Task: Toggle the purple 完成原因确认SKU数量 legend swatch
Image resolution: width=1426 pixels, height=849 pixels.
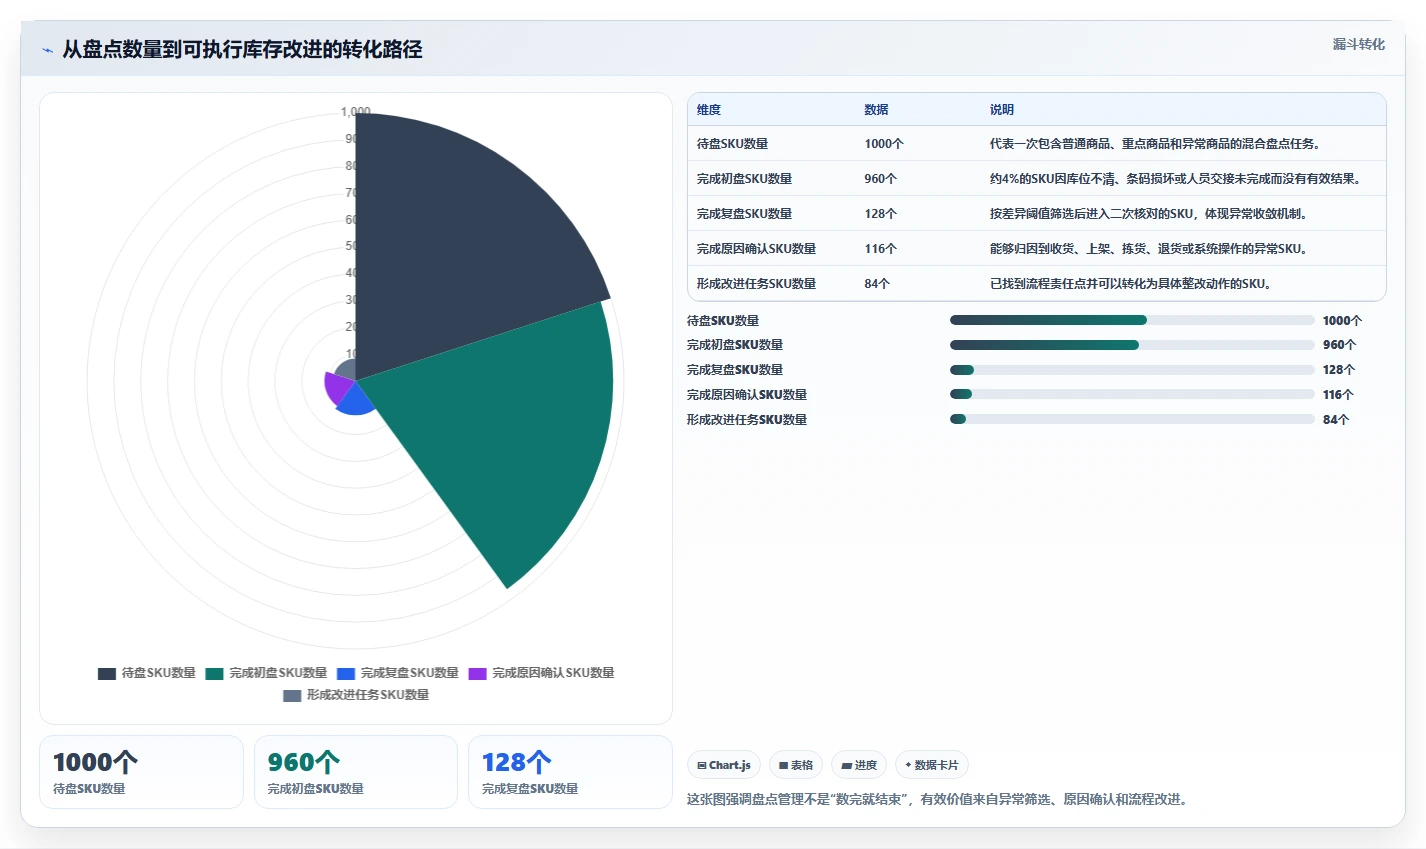Action: click(478, 673)
